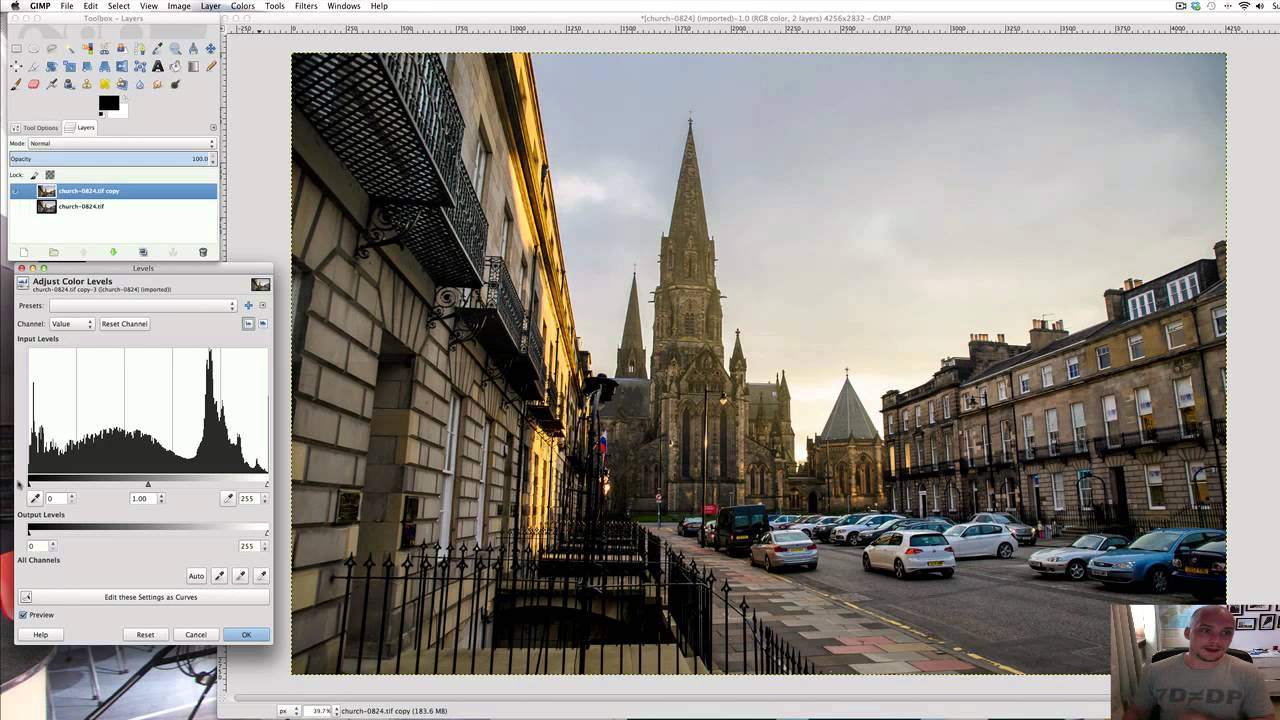Hide the church-0824.tif copy layer eye
This screenshot has width=1280, height=720.
click(15, 191)
